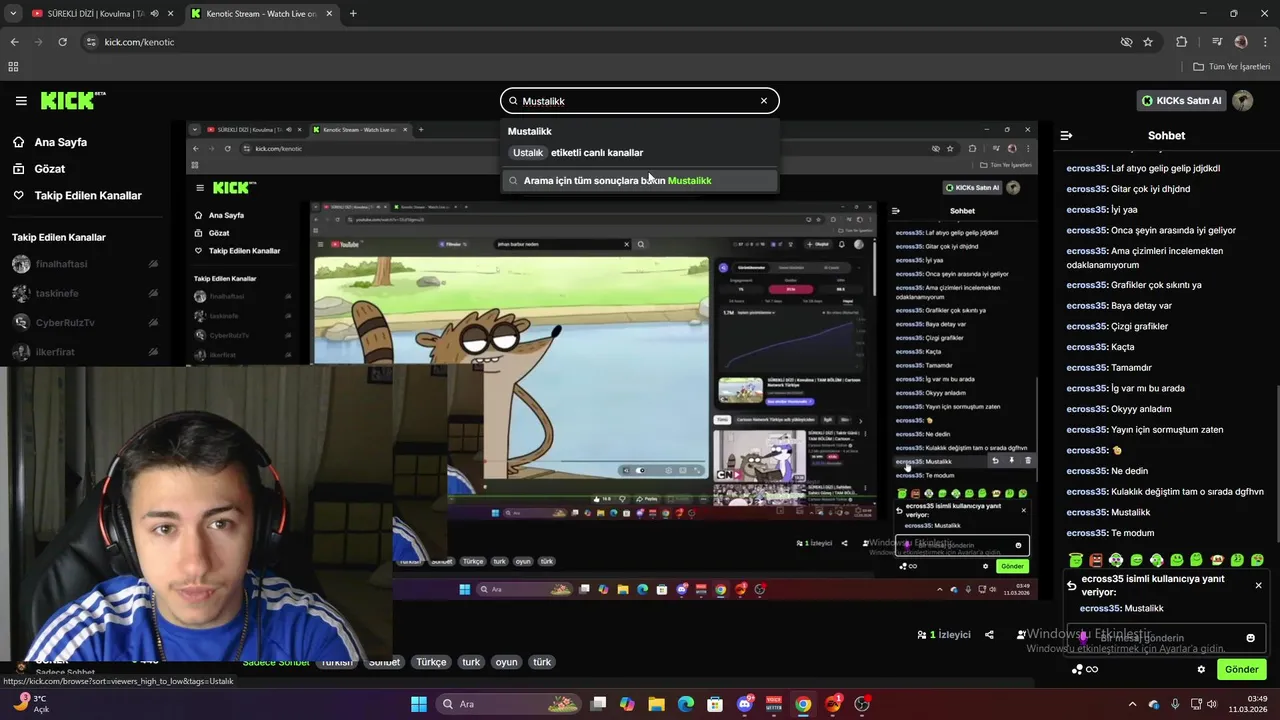Image resolution: width=1280 pixels, height=720 pixels.
Task: Reload the page
Action: (62, 42)
